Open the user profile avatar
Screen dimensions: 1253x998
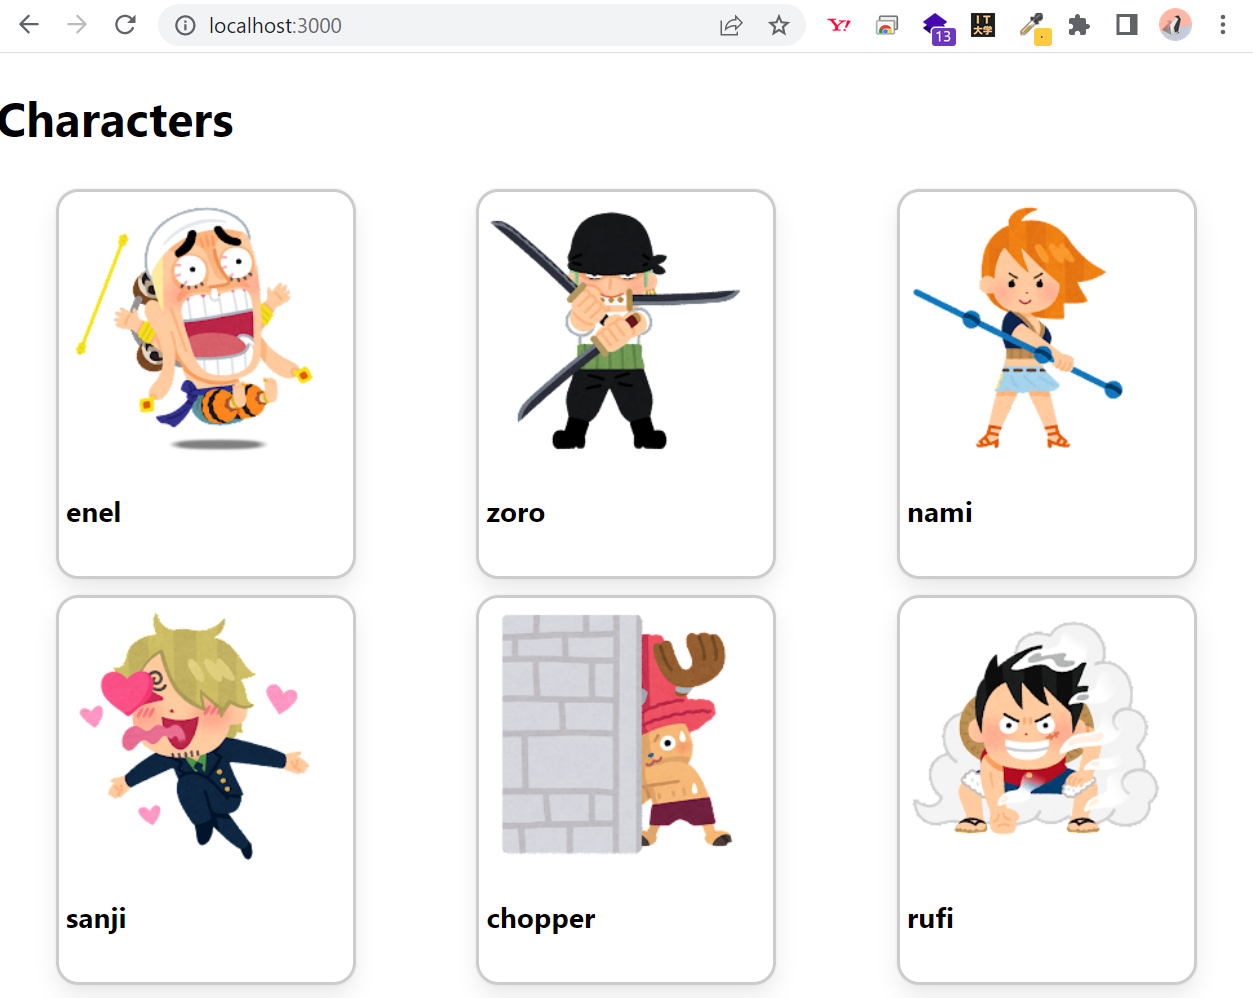point(1175,25)
